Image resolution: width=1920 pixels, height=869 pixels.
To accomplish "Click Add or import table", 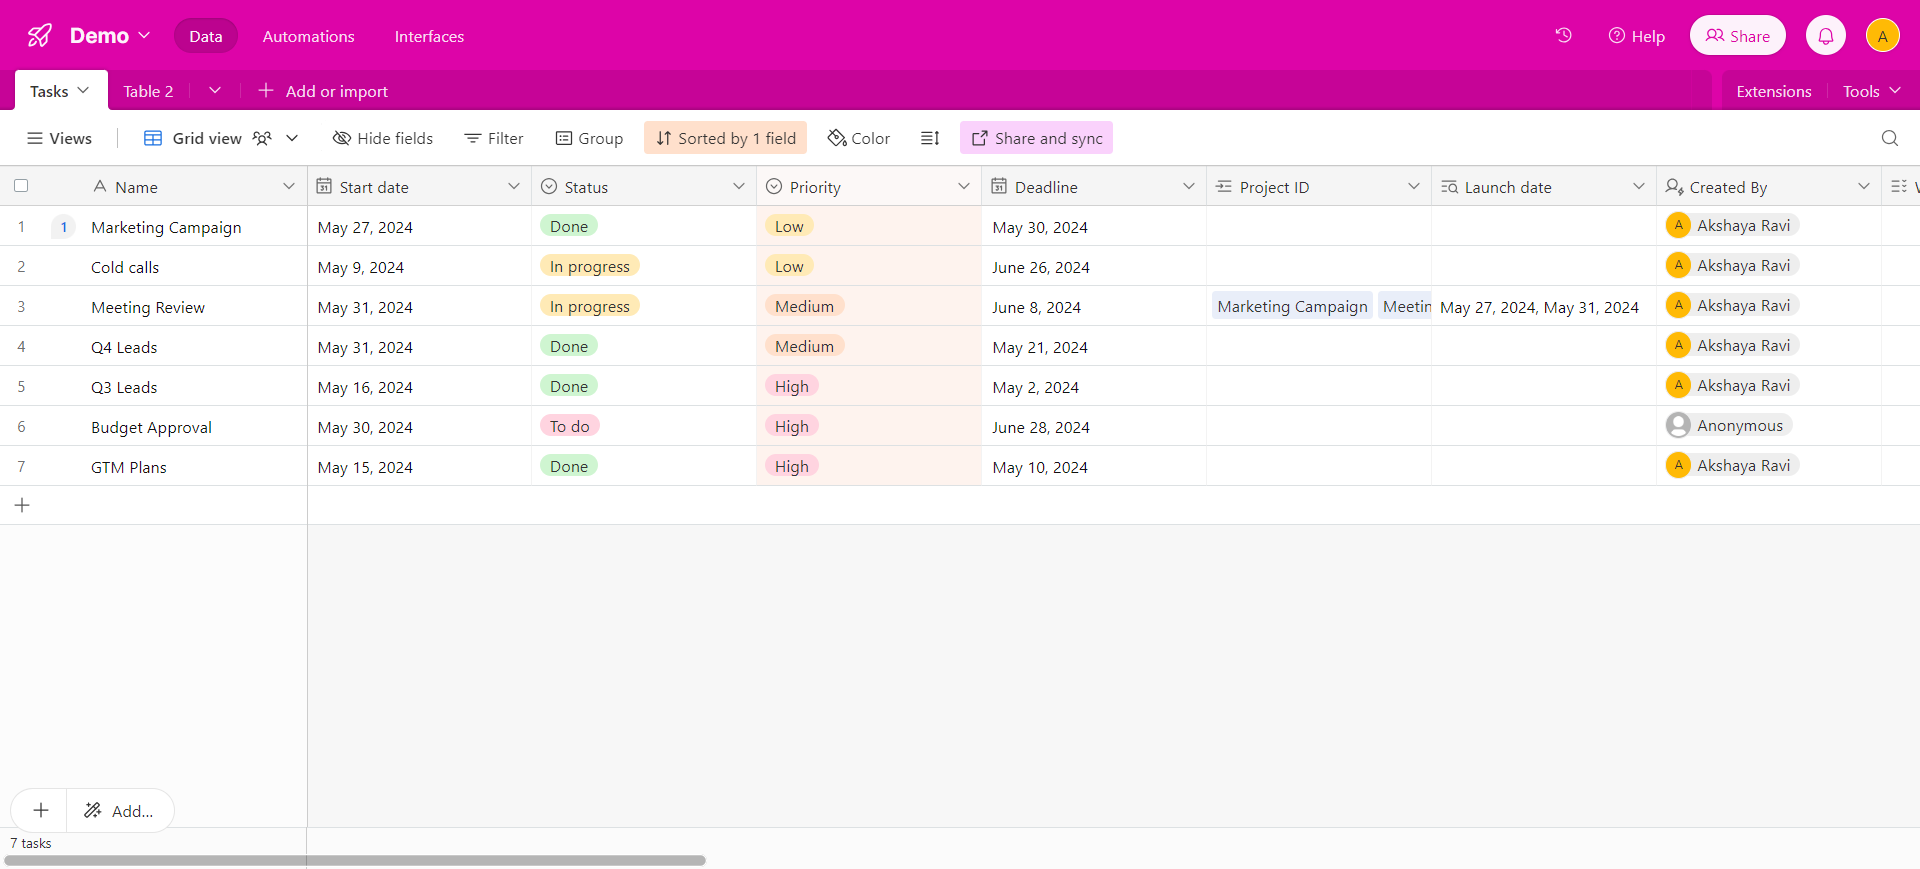I will [323, 91].
